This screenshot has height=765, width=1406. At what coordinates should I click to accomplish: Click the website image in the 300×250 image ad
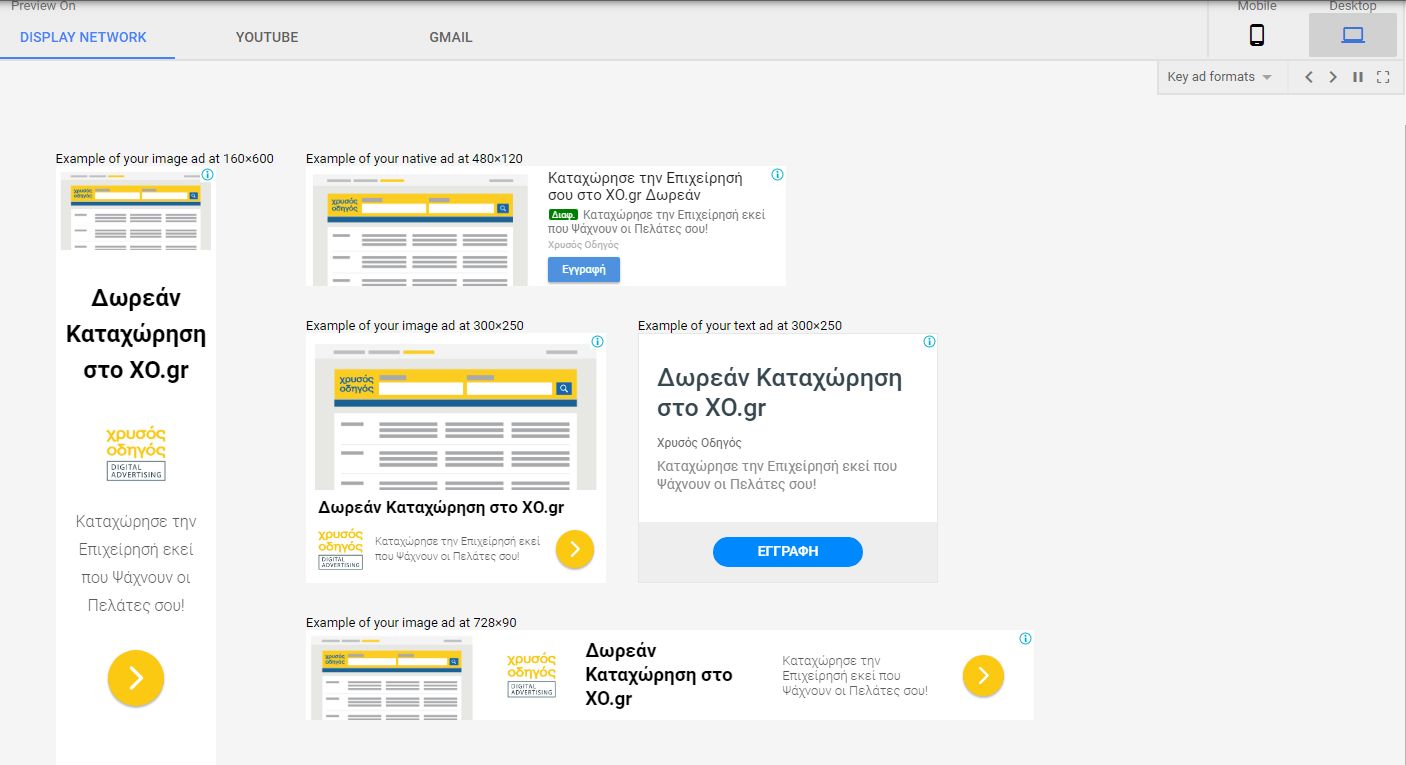coord(456,417)
